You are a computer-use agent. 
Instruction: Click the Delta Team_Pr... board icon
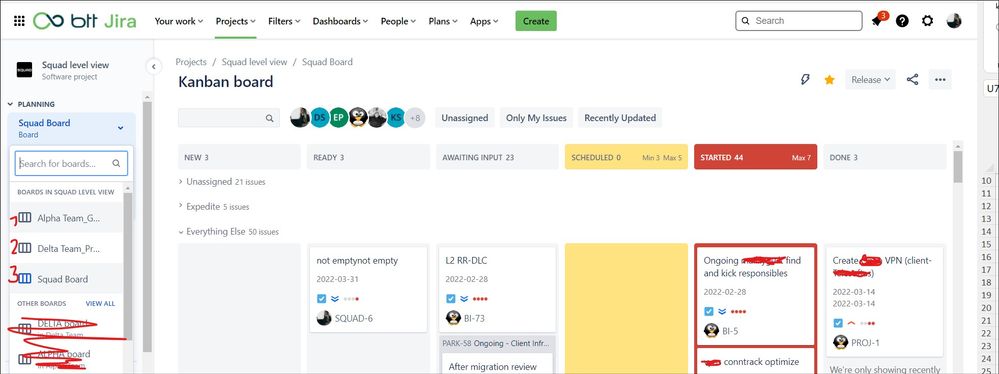point(24,248)
